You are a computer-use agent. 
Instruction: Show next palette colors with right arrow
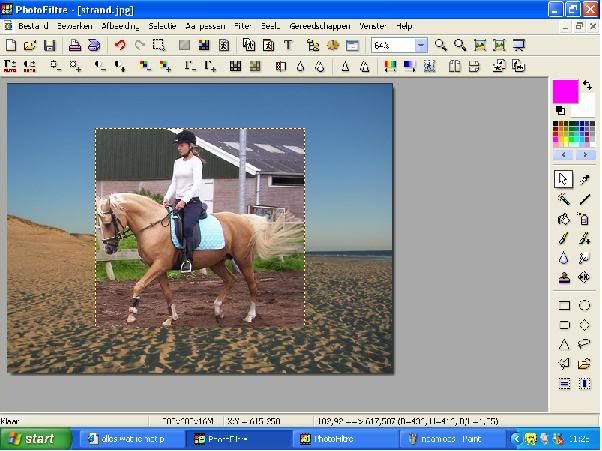point(585,155)
